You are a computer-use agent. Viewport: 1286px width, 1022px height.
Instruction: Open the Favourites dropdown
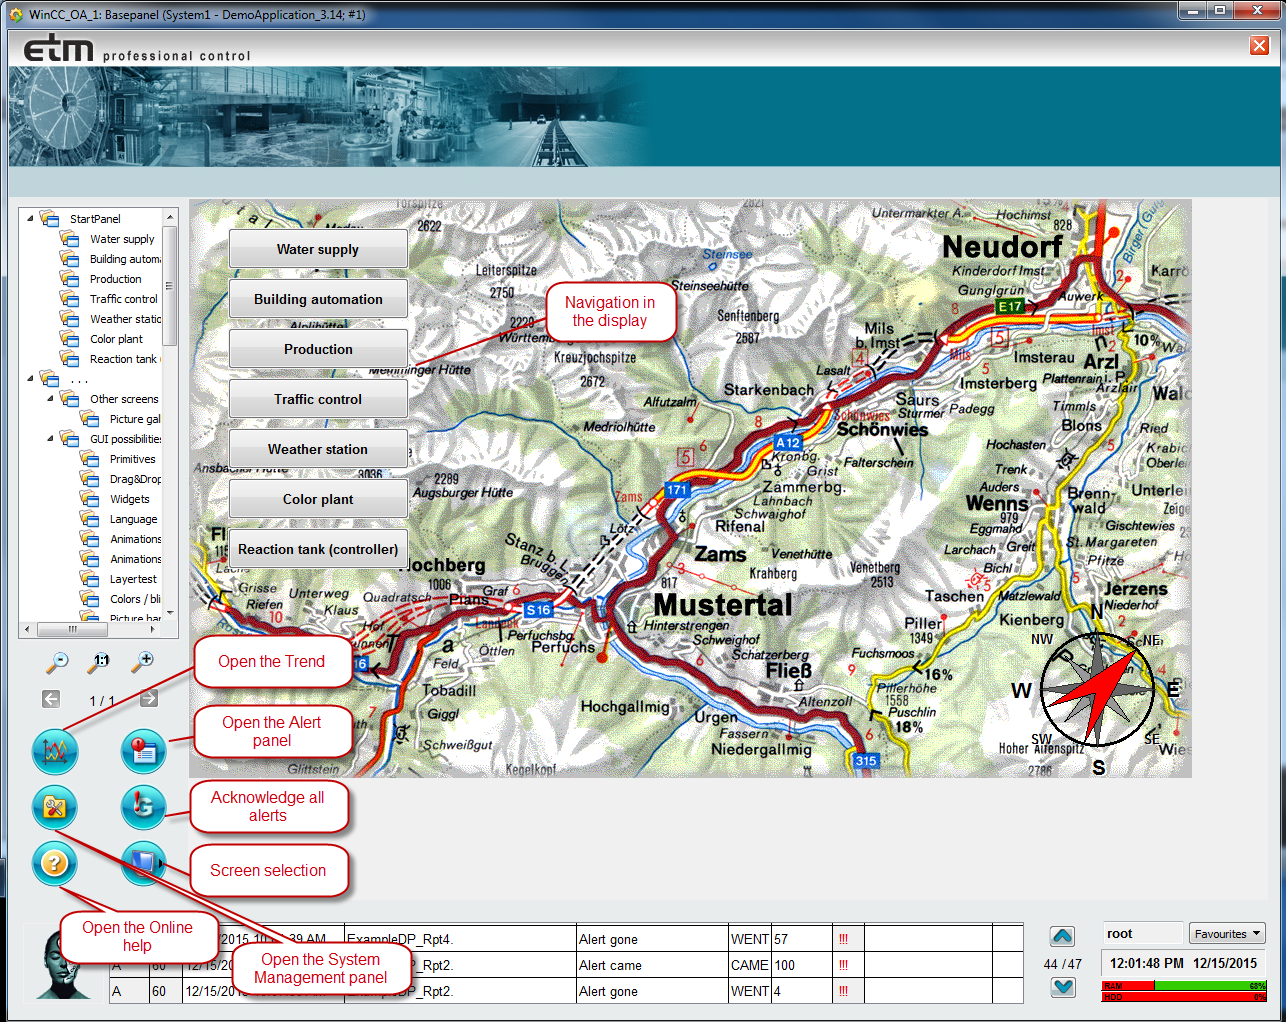1227,933
